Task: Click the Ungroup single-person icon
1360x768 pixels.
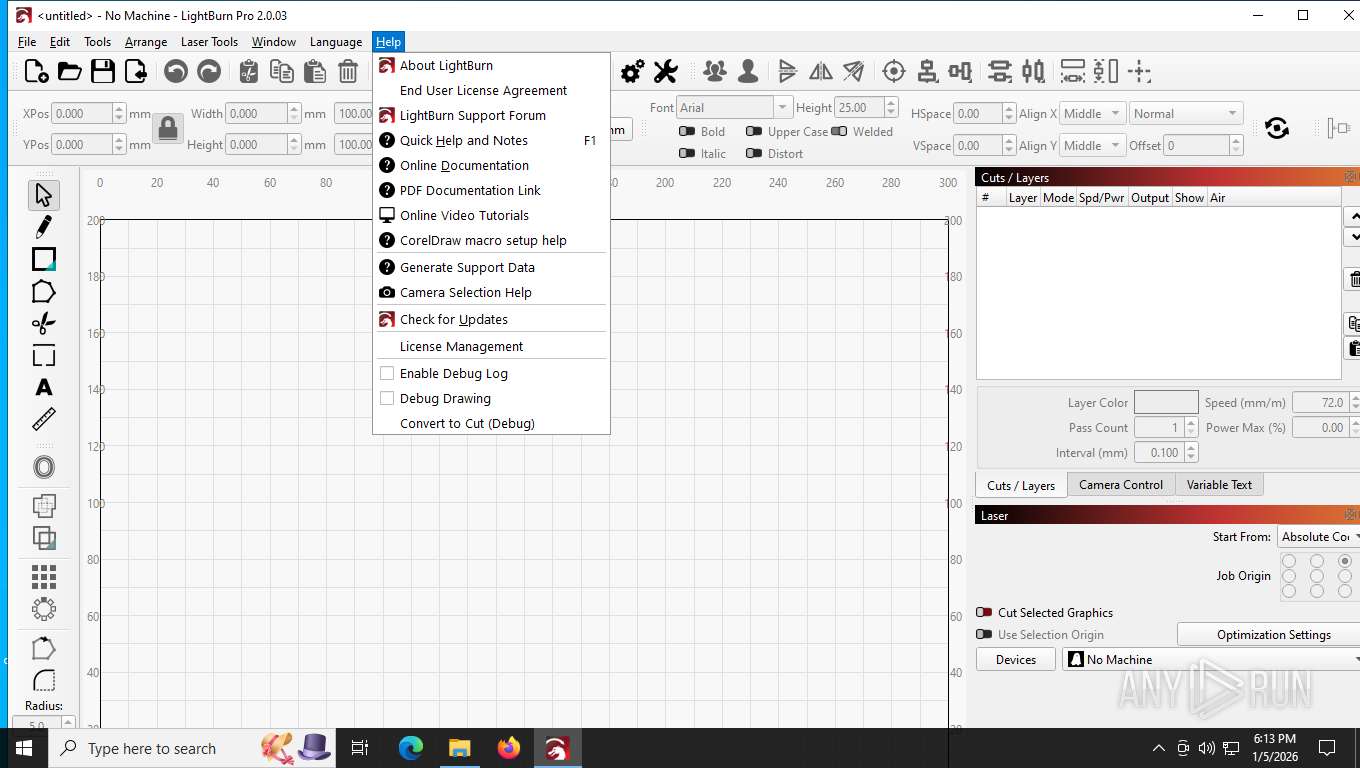Action: tap(747, 71)
